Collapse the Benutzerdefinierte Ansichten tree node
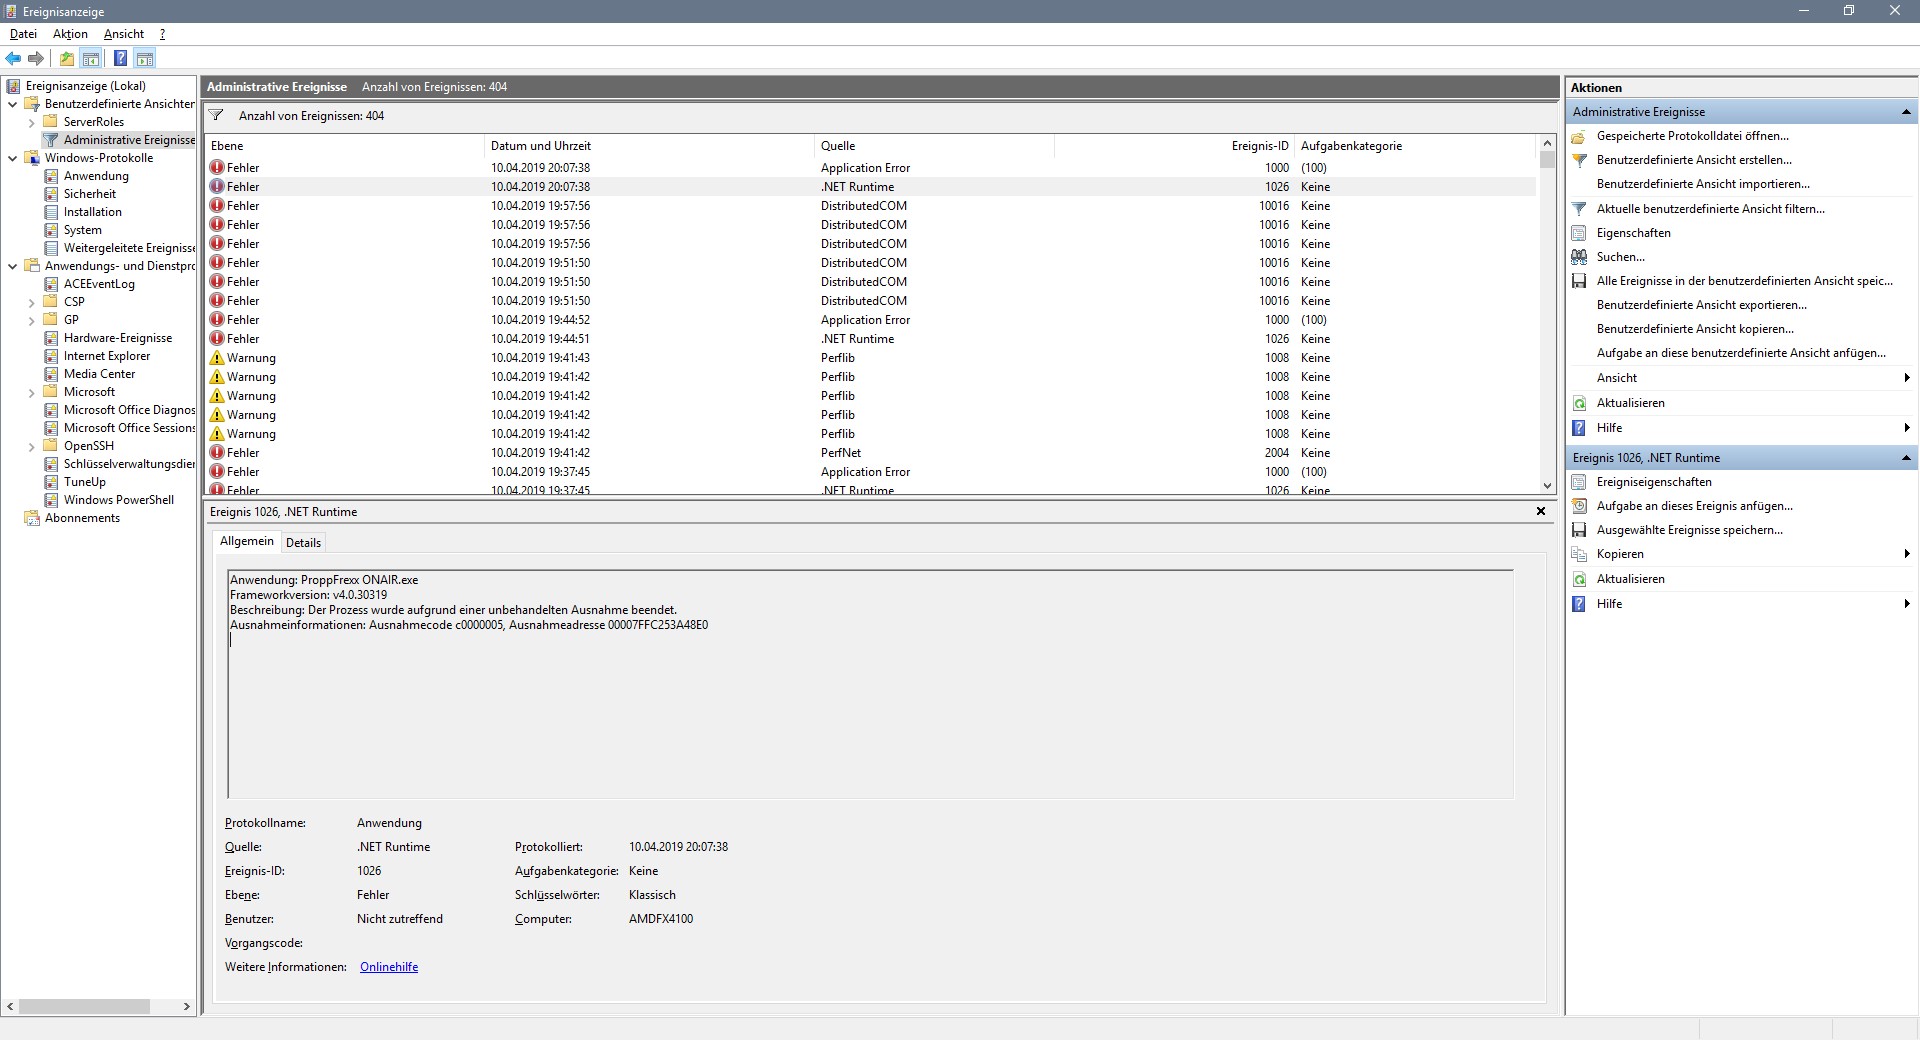This screenshot has height=1040, width=1920. tap(13, 104)
